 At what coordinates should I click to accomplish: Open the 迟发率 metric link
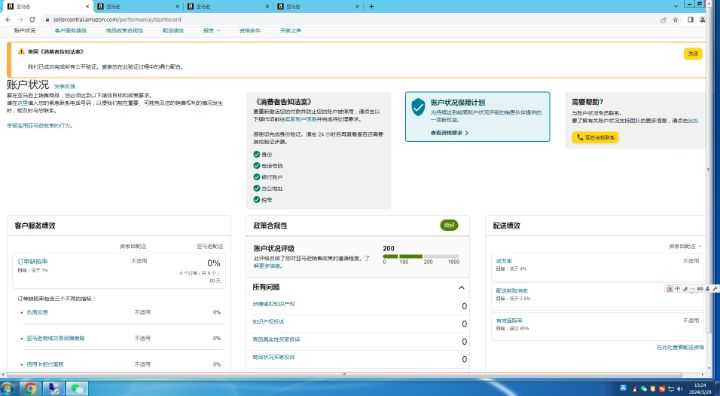pyautogui.click(x=504, y=261)
